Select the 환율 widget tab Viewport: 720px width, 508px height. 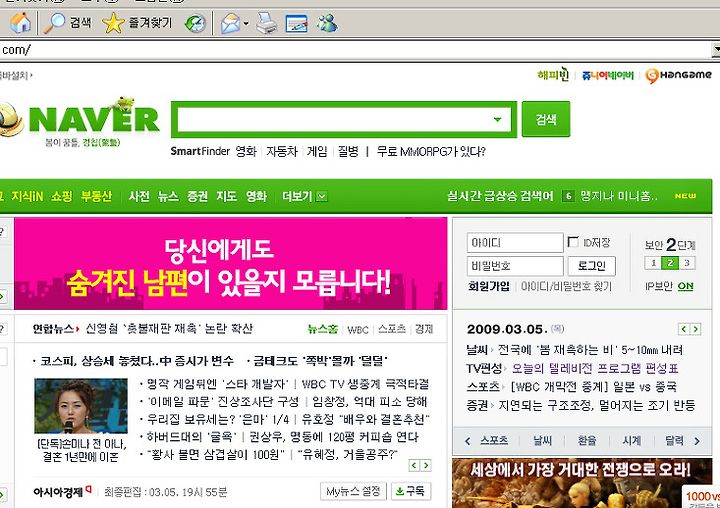tap(587, 440)
